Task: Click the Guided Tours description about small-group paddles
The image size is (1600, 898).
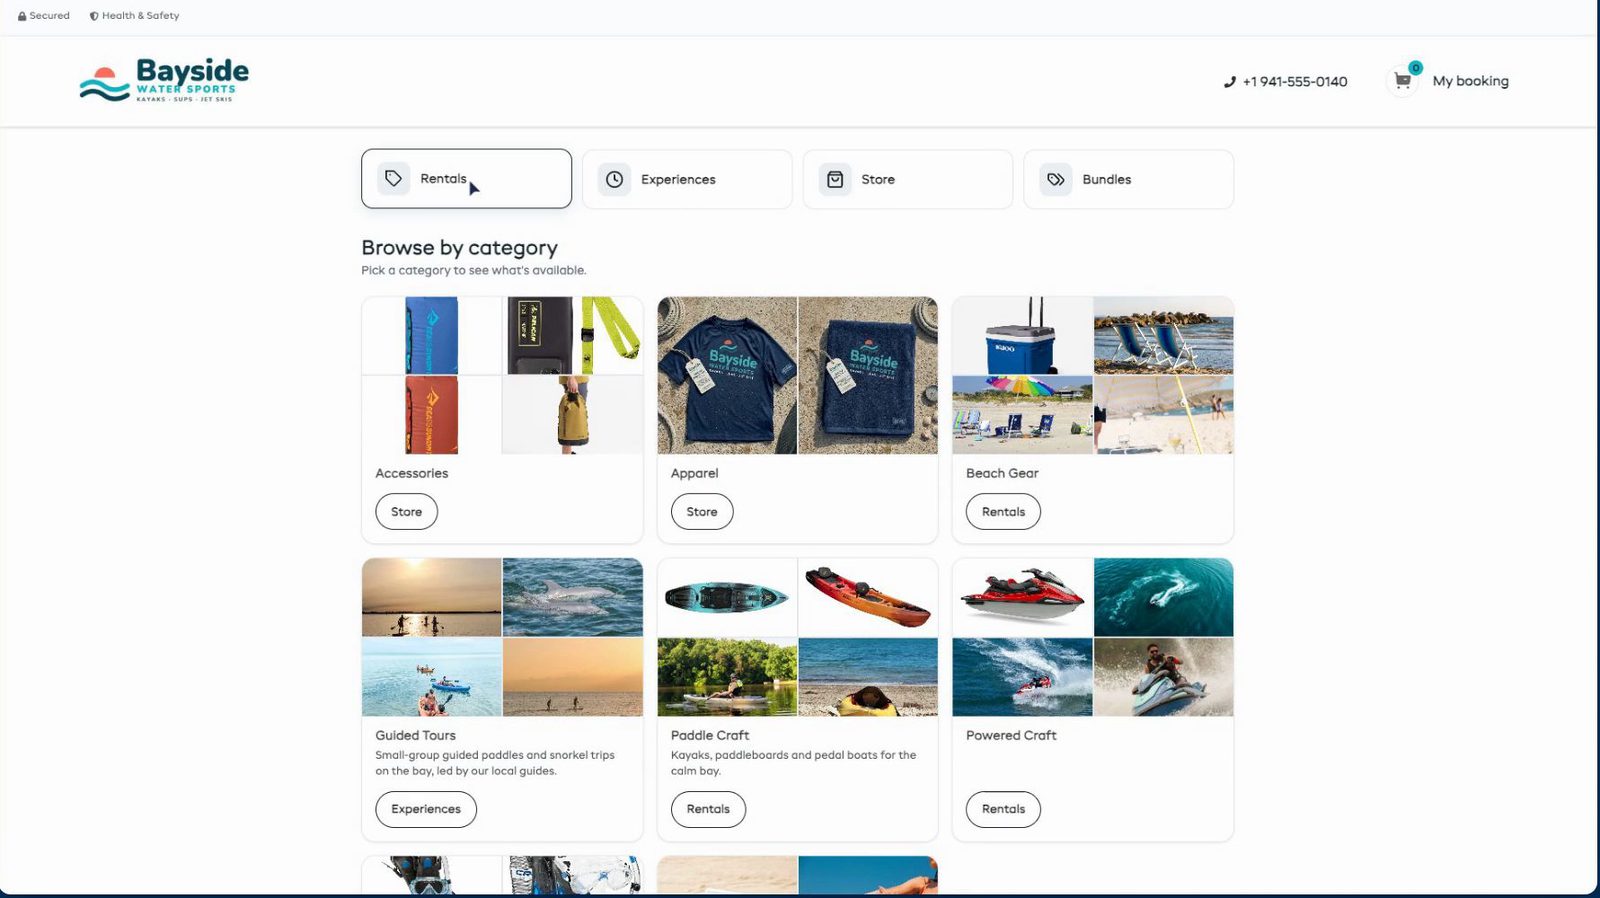Action: (495, 763)
